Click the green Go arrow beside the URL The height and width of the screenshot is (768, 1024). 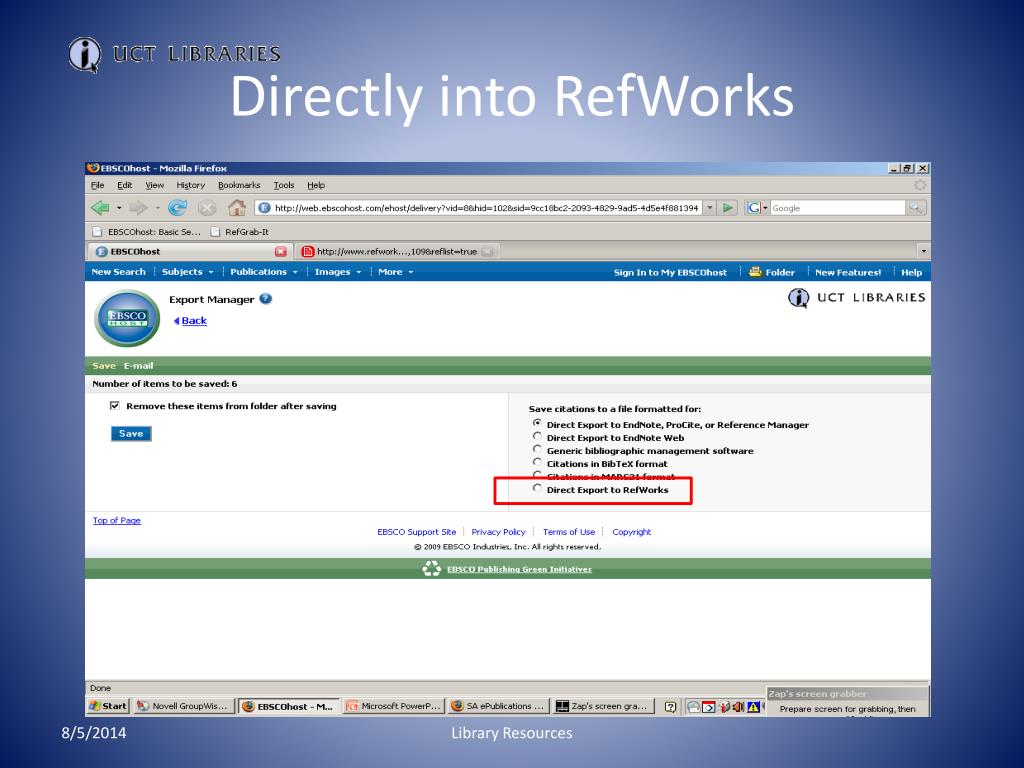click(x=728, y=208)
